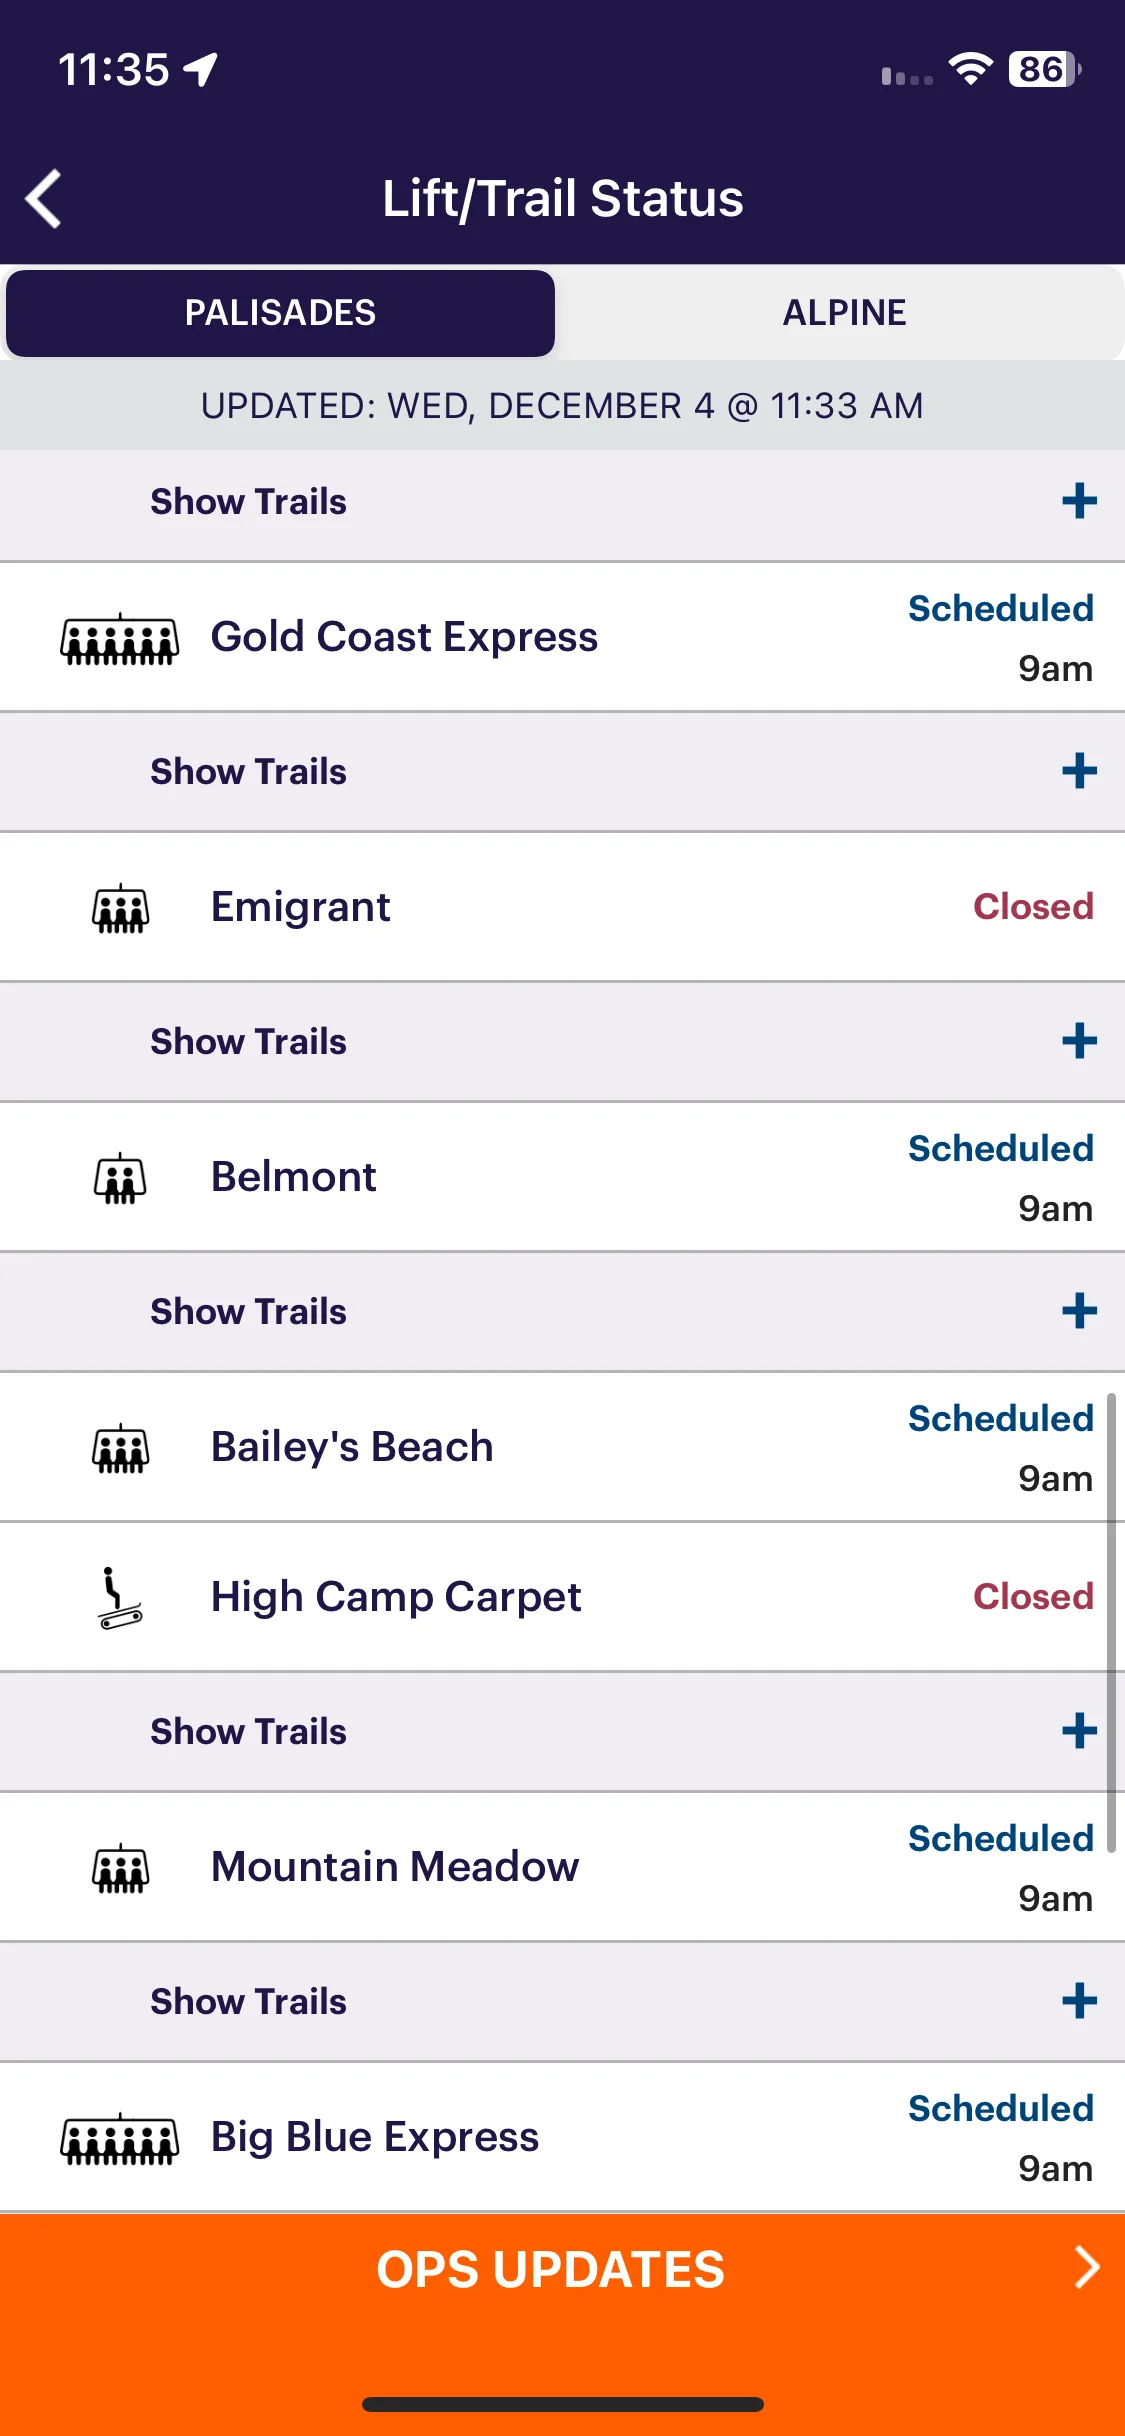Tap the back arrow icon

[x=44, y=198]
